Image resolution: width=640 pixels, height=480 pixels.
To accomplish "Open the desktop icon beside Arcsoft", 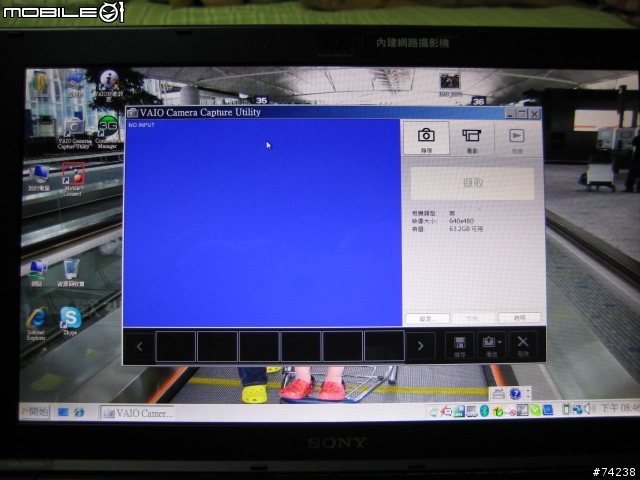I will point(75,84).
